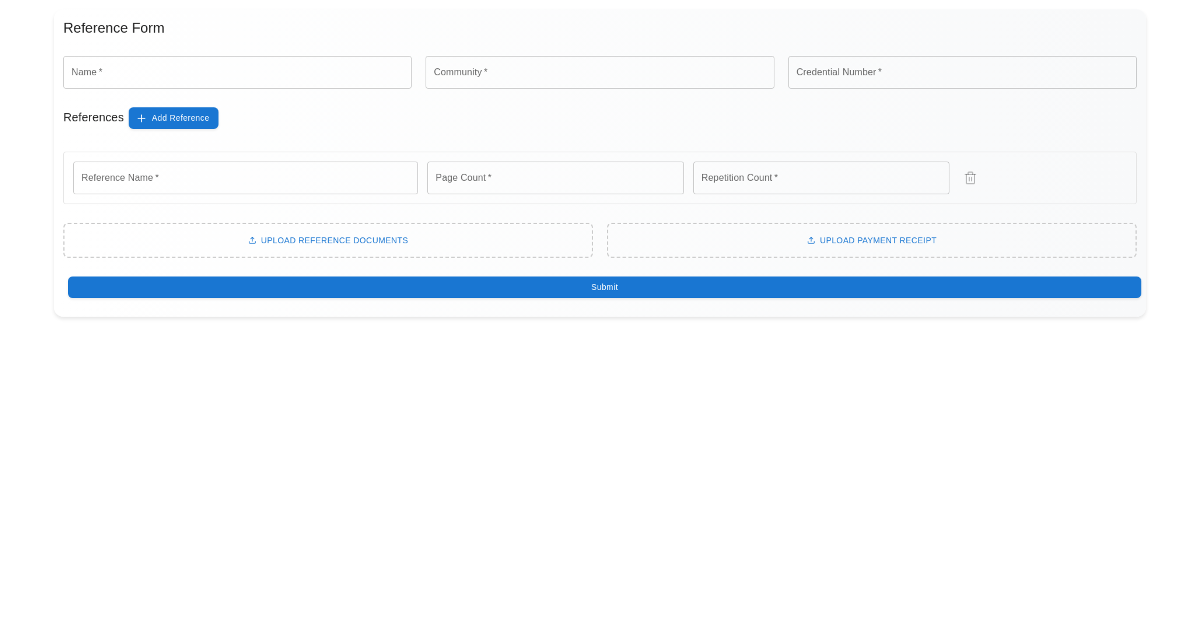
Task: Select the upload icon beside UPLOAD REFERENCE DOCUMENTS
Action: tap(253, 240)
